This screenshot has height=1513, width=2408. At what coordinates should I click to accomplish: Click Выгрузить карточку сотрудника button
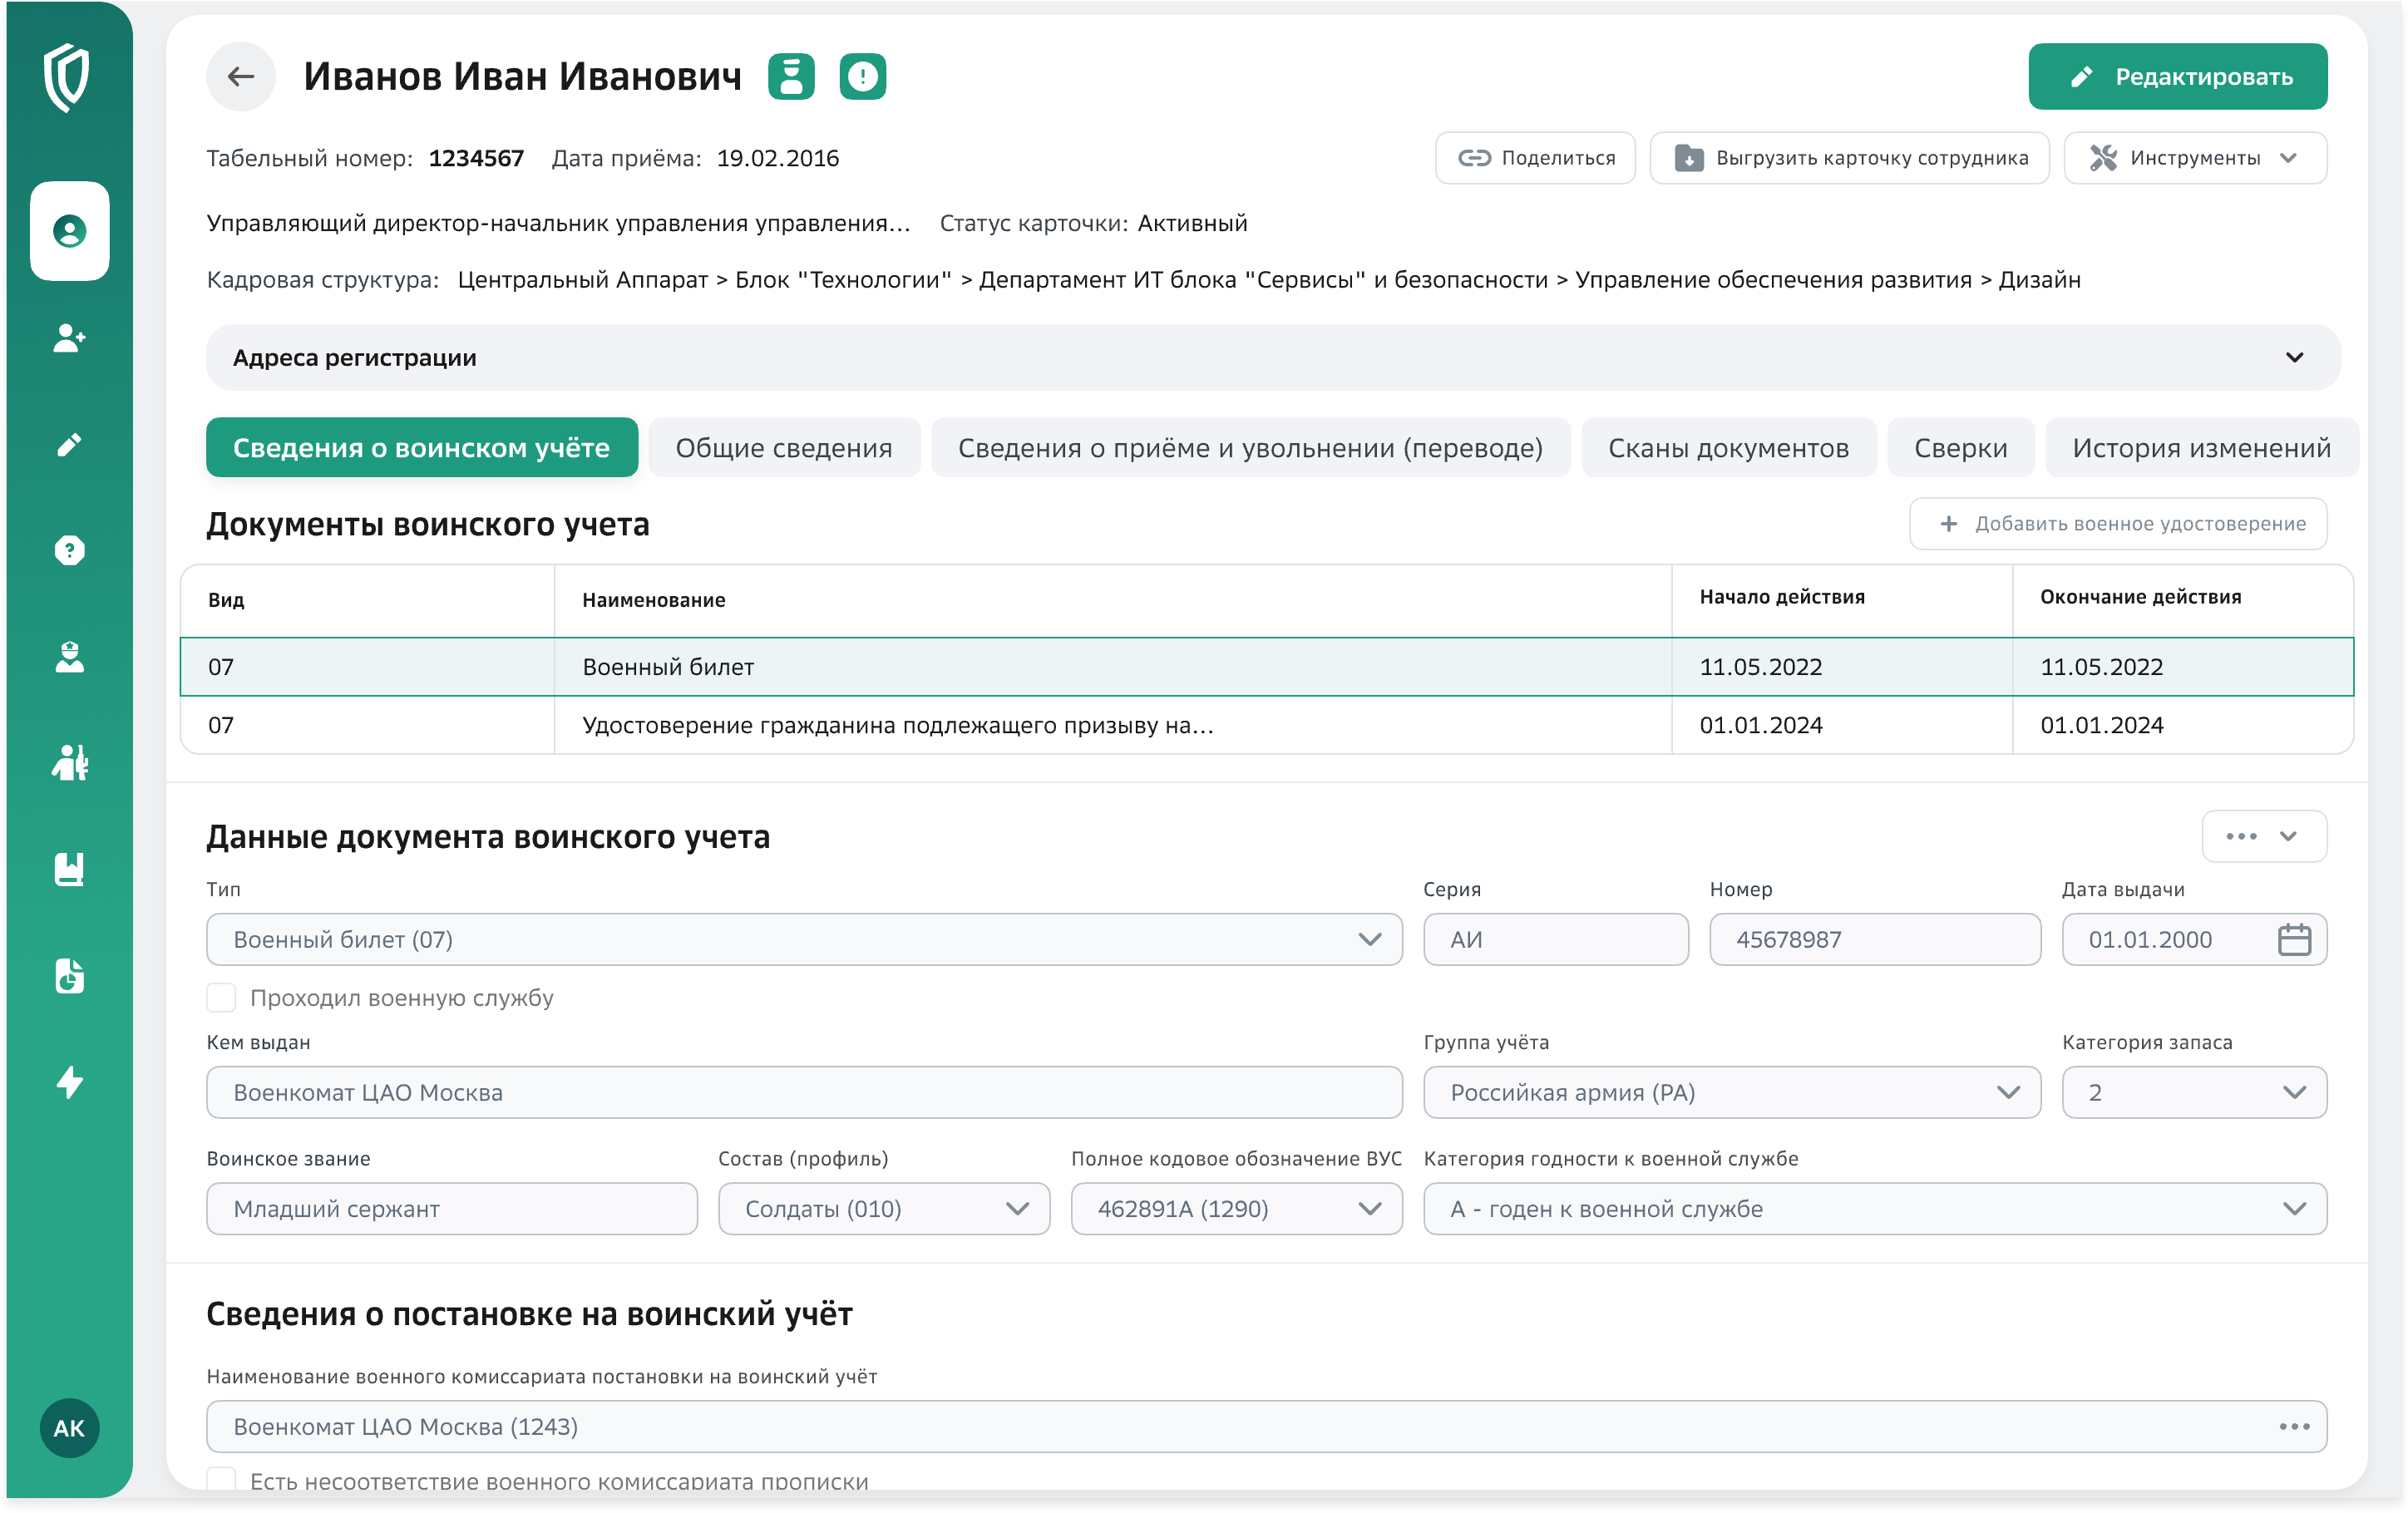[x=1849, y=158]
